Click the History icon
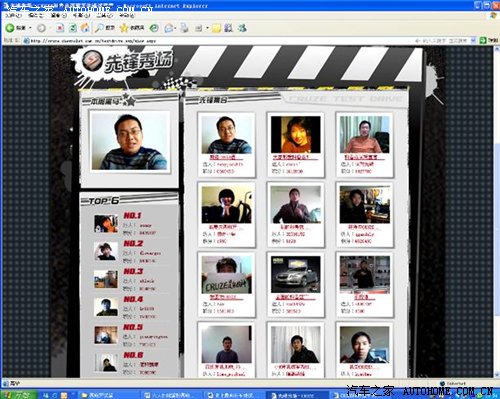 [x=154, y=28]
